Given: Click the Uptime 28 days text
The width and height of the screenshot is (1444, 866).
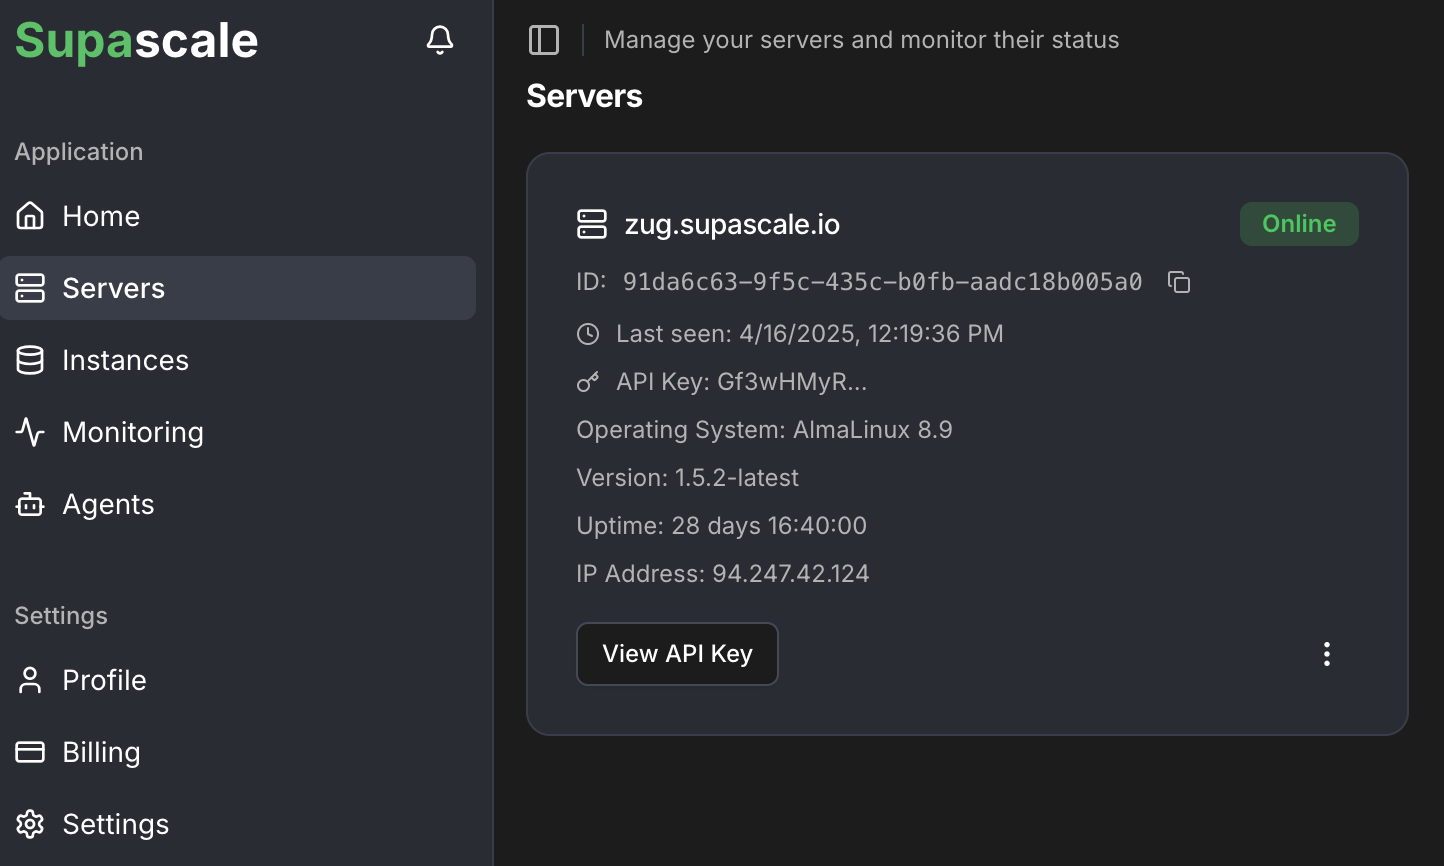Looking at the screenshot, I should 721,526.
